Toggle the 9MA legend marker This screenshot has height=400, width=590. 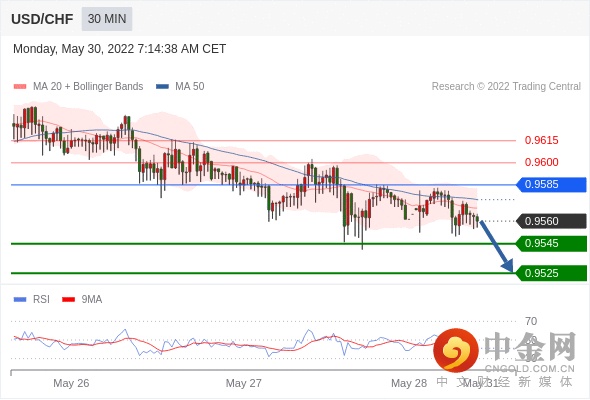(x=68, y=300)
